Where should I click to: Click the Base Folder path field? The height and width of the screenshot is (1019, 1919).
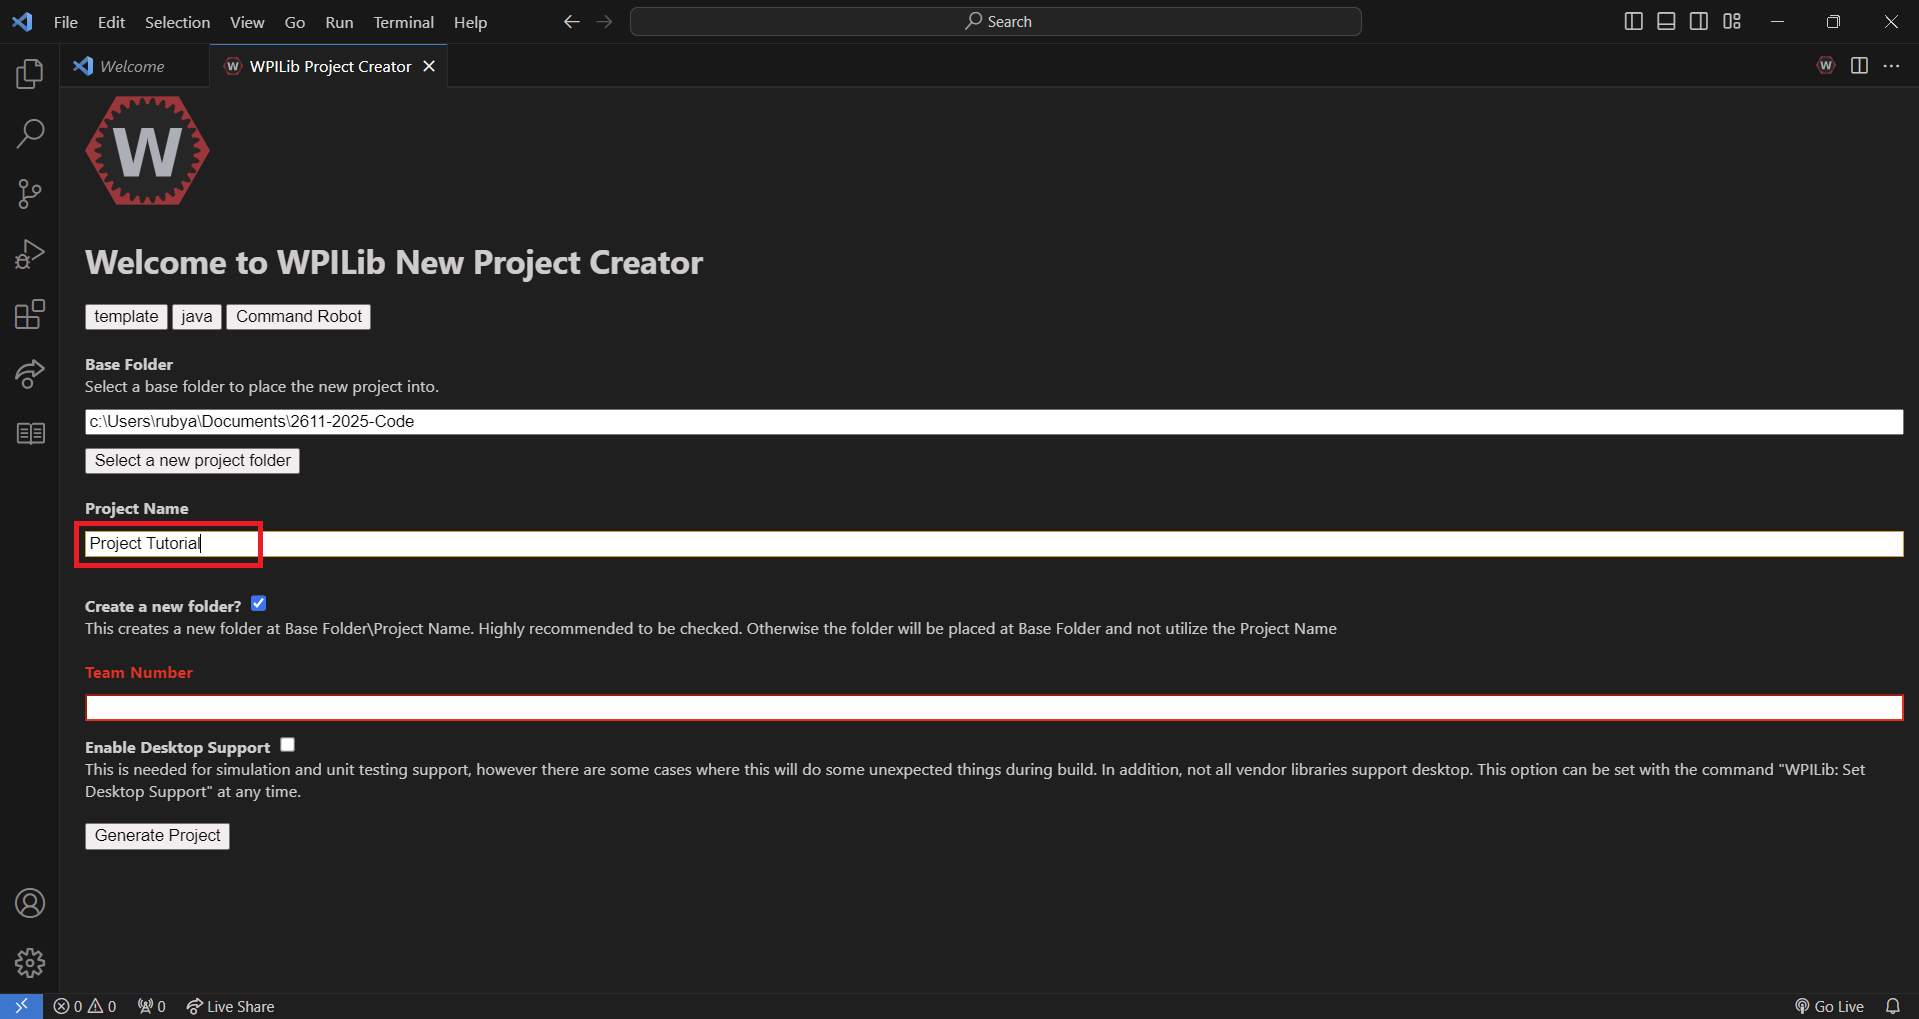tap(994, 422)
